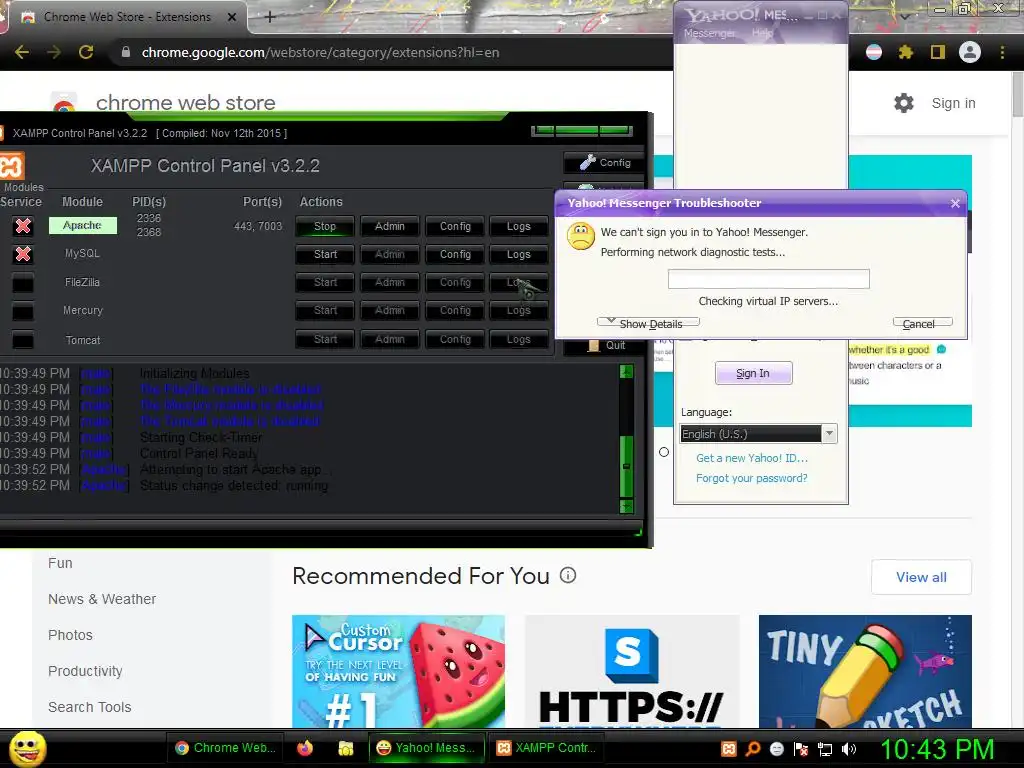
Task: Open the network tray icon
Action: pos(825,749)
